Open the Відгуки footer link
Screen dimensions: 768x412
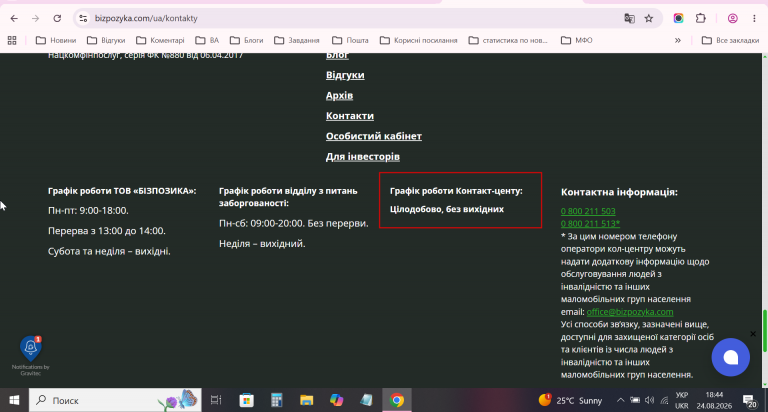[345, 75]
